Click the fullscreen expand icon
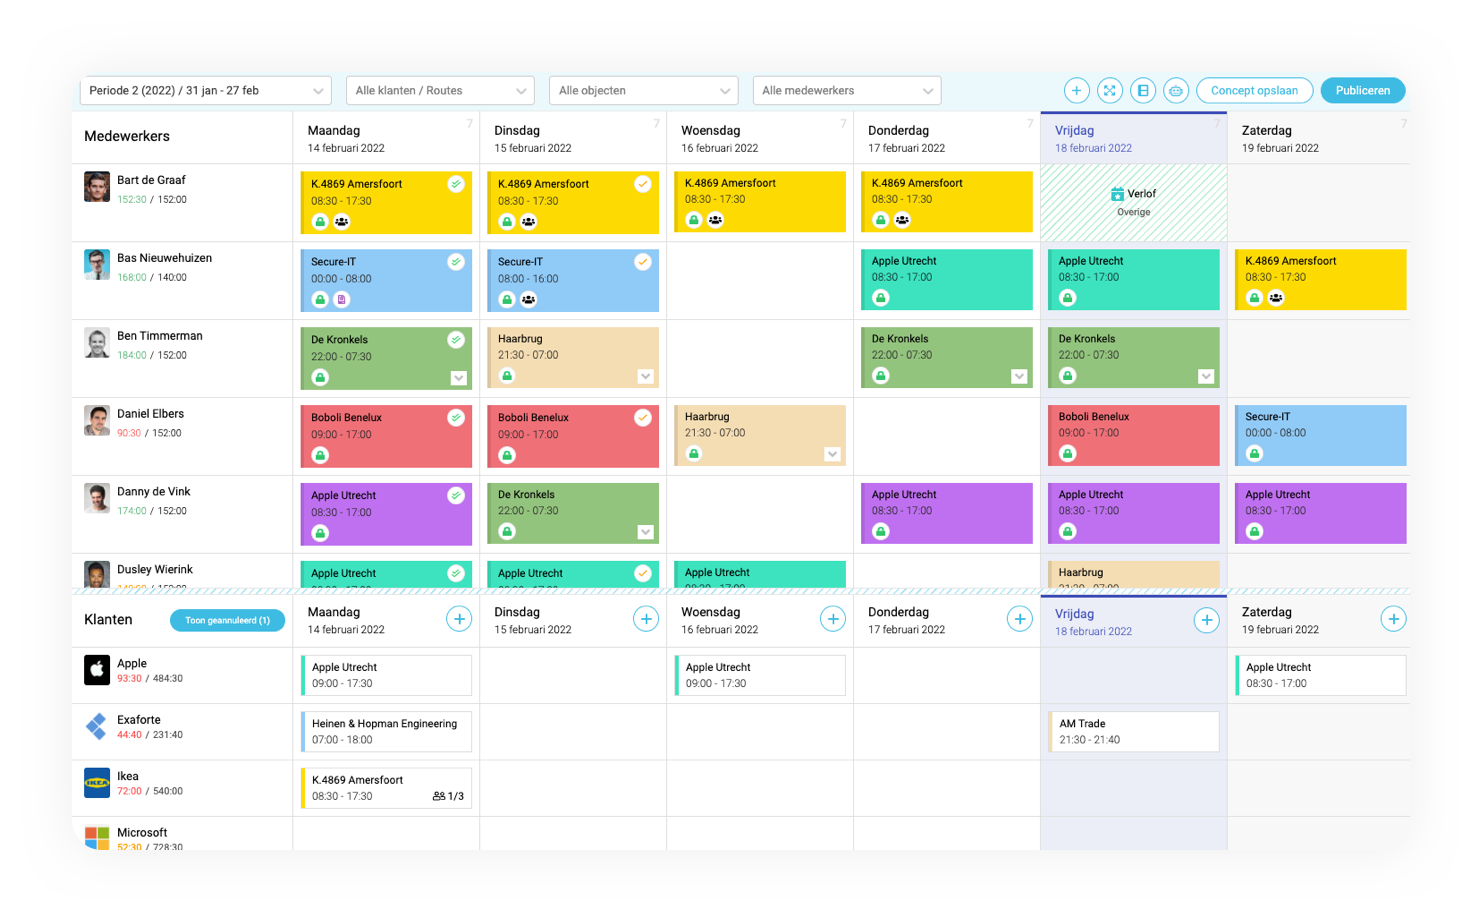The height and width of the screenshot is (922, 1482). [x=1109, y=91]
